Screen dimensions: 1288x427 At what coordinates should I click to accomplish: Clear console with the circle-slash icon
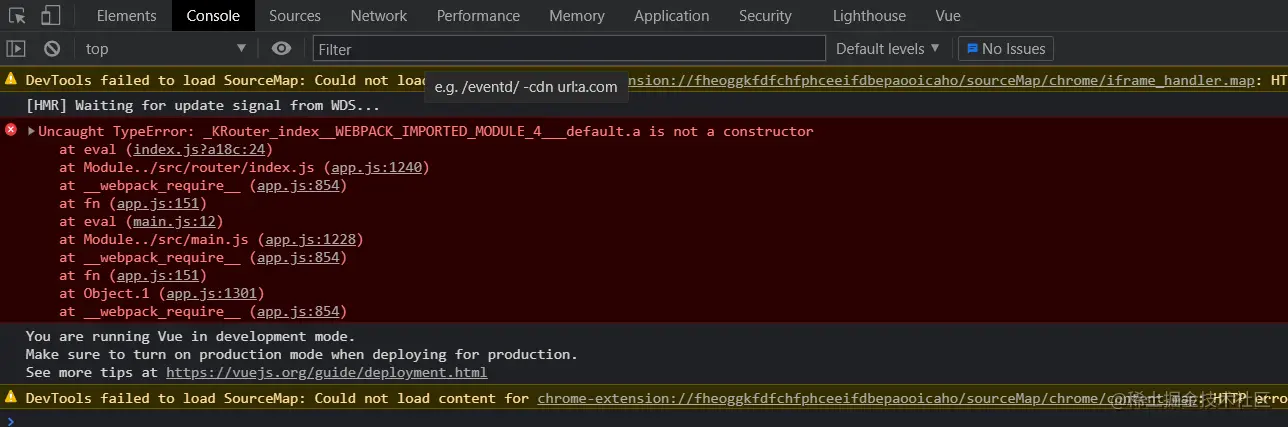[52, 49]
